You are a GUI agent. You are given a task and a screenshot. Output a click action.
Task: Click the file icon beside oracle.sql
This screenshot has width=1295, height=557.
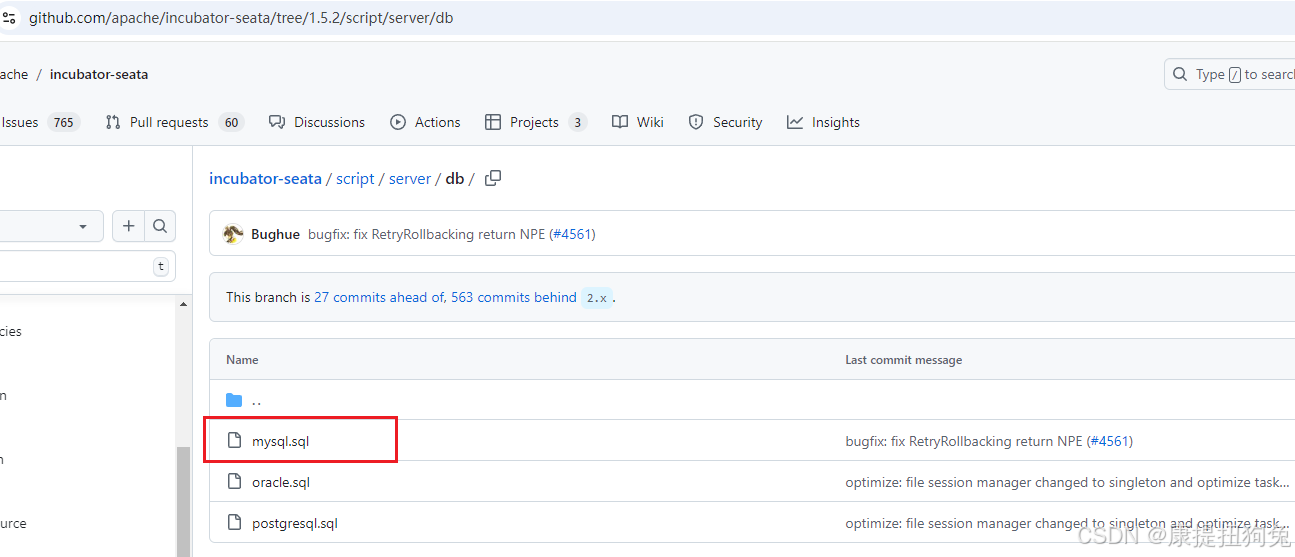pos(234,482)
